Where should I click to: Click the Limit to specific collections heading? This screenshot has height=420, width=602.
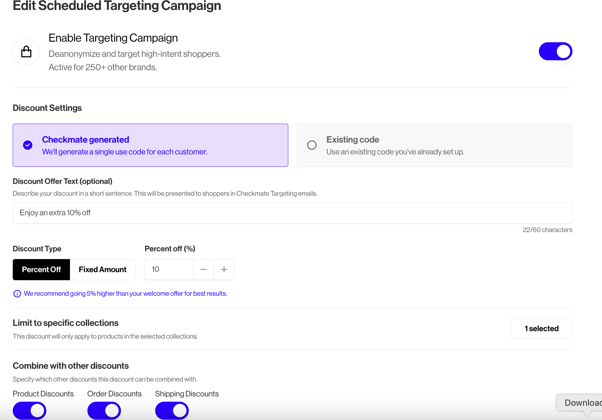tap(65, 323)
